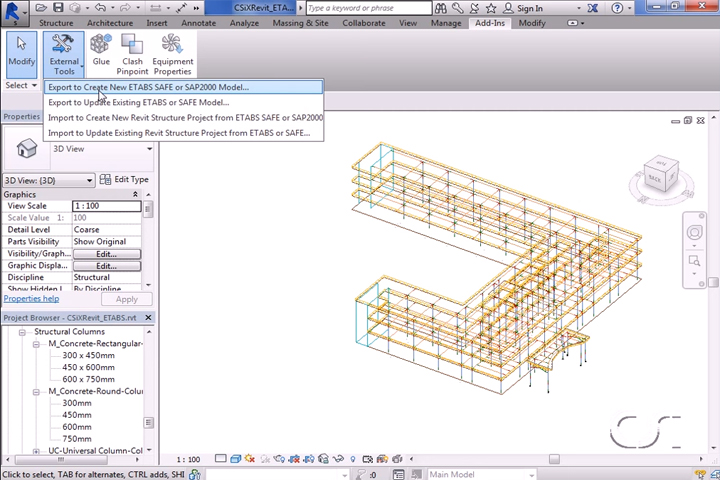The height and width of the screenshot is (480, 720).
Task: Collapse the Graphics properties group
Action: [135, 194]
